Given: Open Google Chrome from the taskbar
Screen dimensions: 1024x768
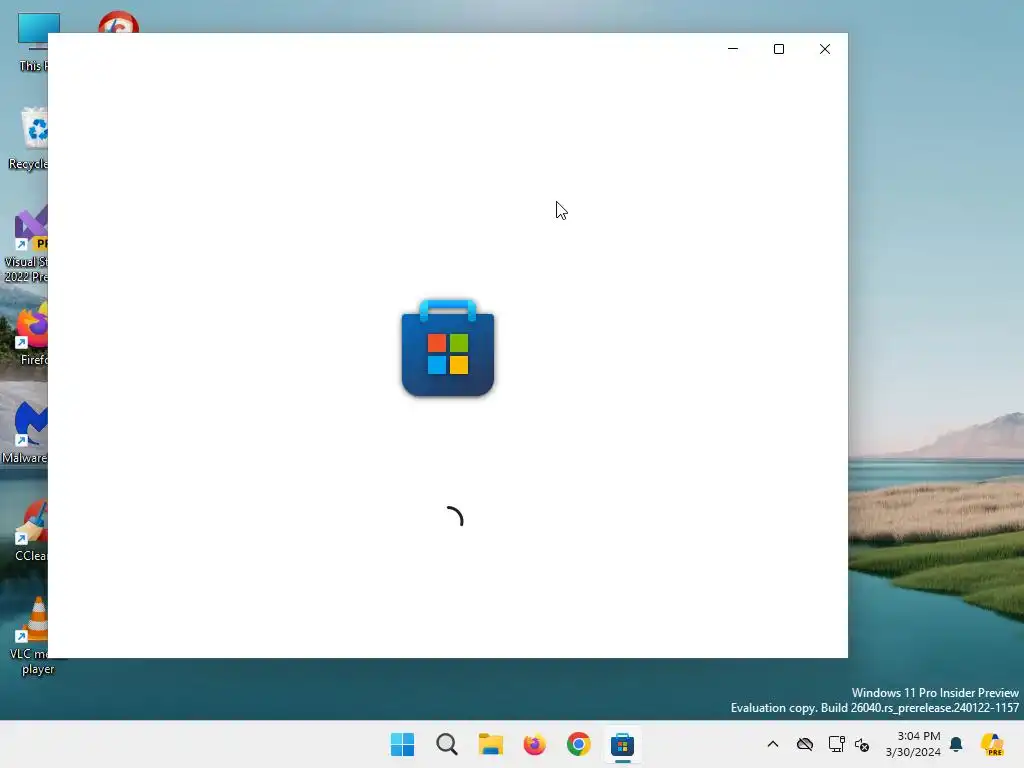Looking at the screenshot, I should pos(579,744).
